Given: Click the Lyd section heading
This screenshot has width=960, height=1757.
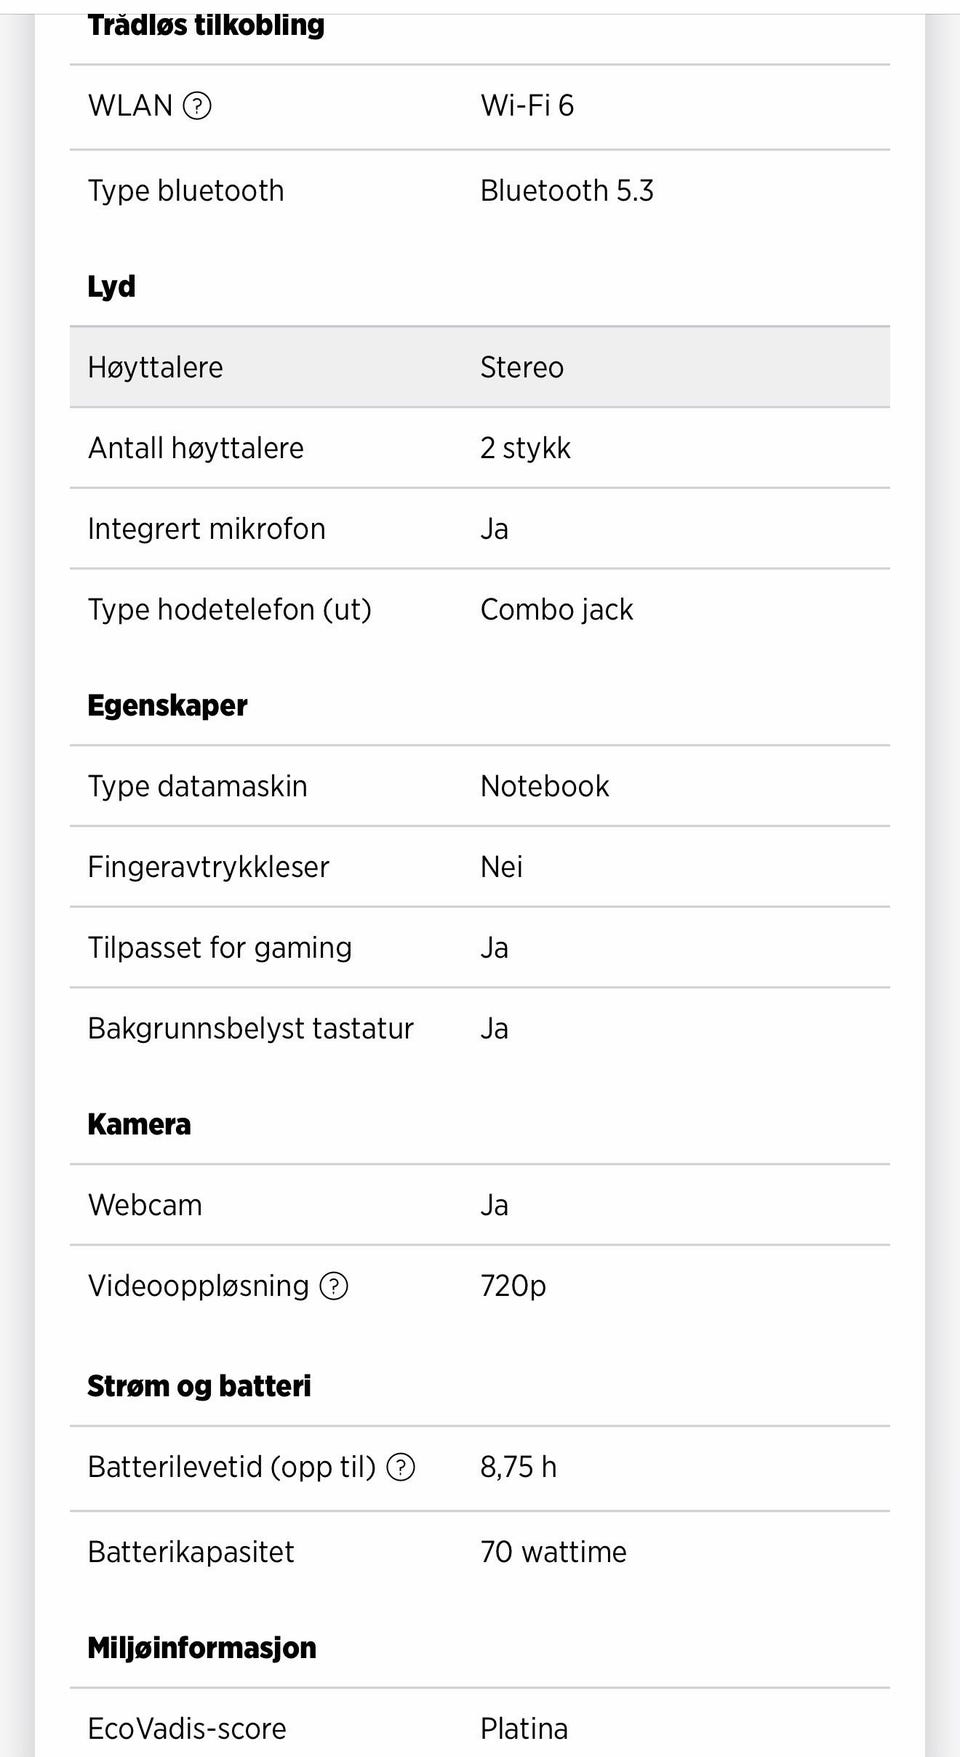Looking at the screenshot, I should pyautogui.click(x=111, y=287).
